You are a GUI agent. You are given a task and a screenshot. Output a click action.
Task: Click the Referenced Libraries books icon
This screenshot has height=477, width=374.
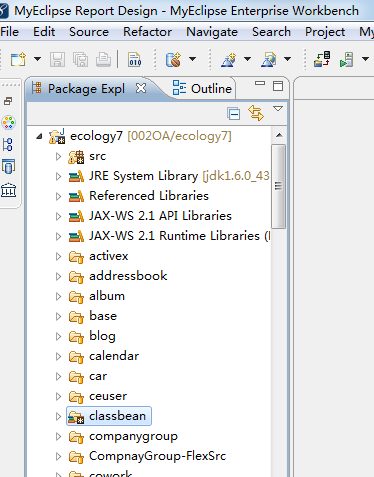[76, 196]
